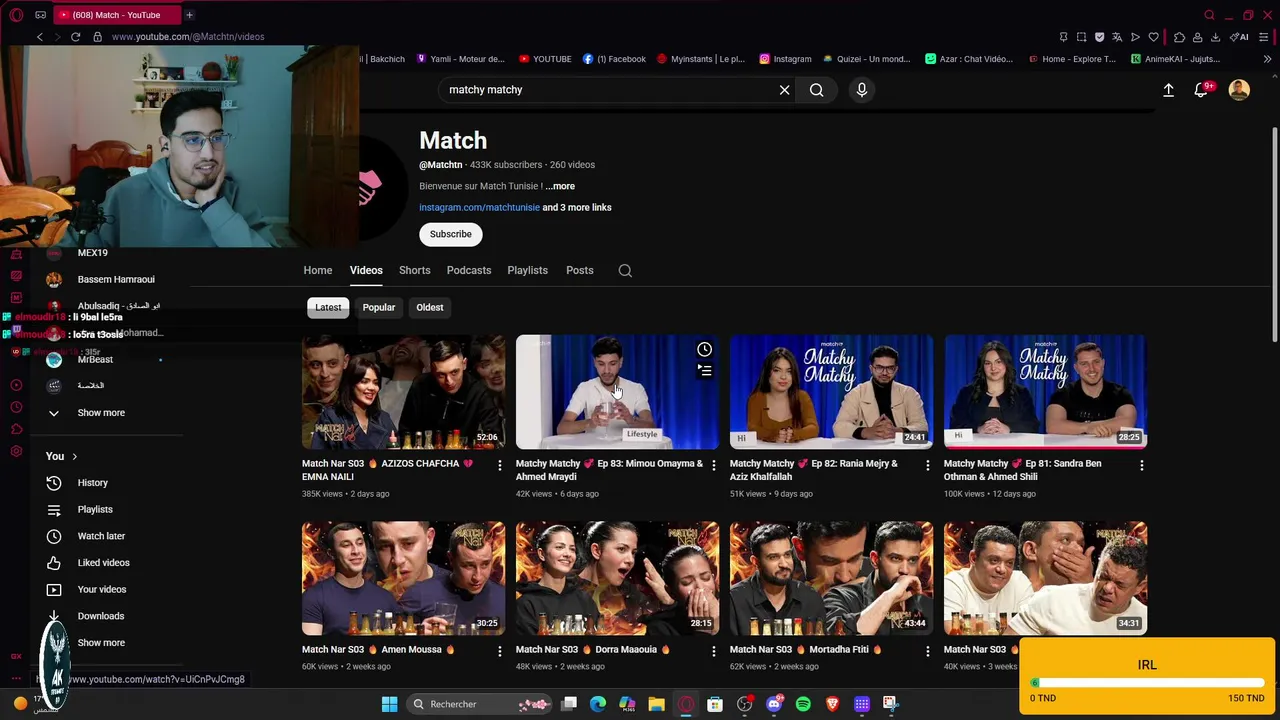Click the heart bookmark icon in address bar

click(1153, 37)
